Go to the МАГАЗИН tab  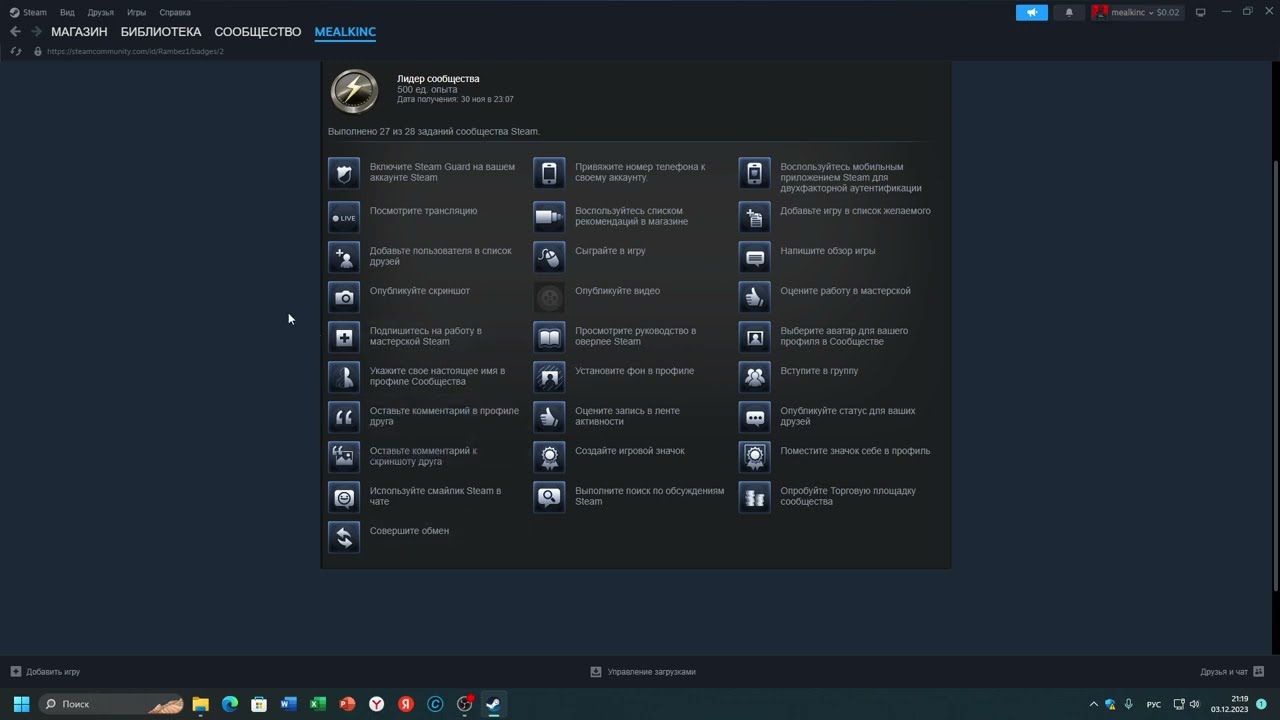(79, 32)
